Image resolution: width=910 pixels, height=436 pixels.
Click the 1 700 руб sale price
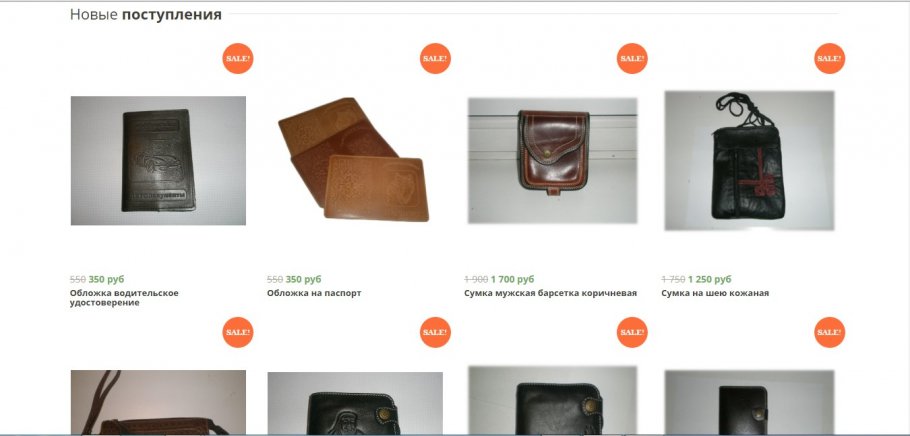point(512,279)
